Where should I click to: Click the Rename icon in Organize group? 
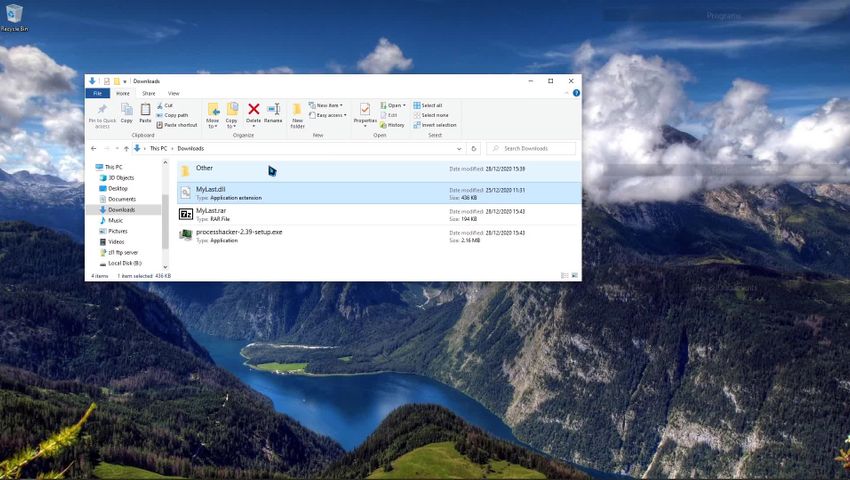272,110
